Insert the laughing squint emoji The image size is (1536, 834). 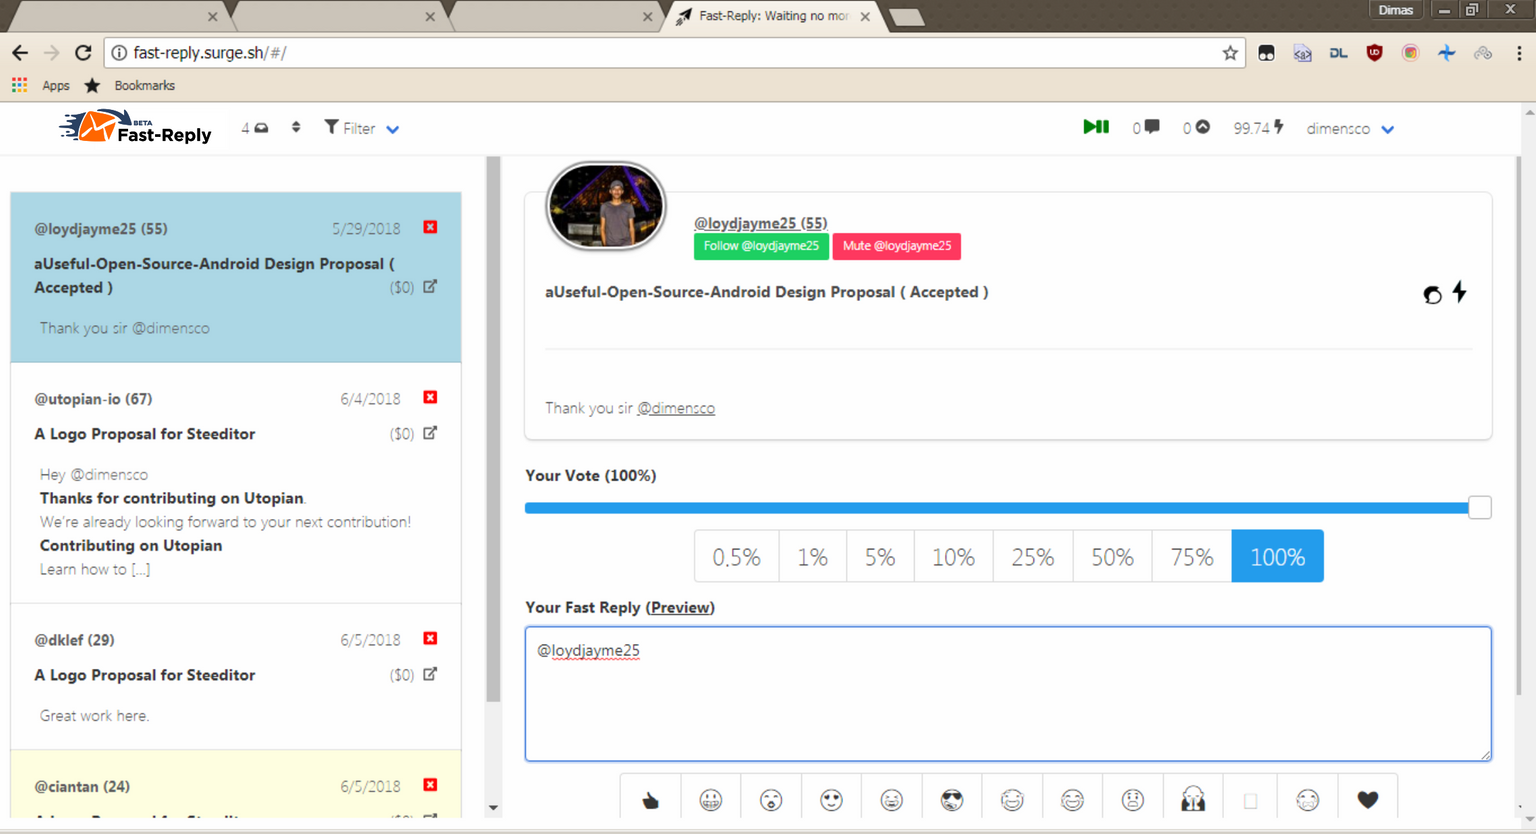891,800
